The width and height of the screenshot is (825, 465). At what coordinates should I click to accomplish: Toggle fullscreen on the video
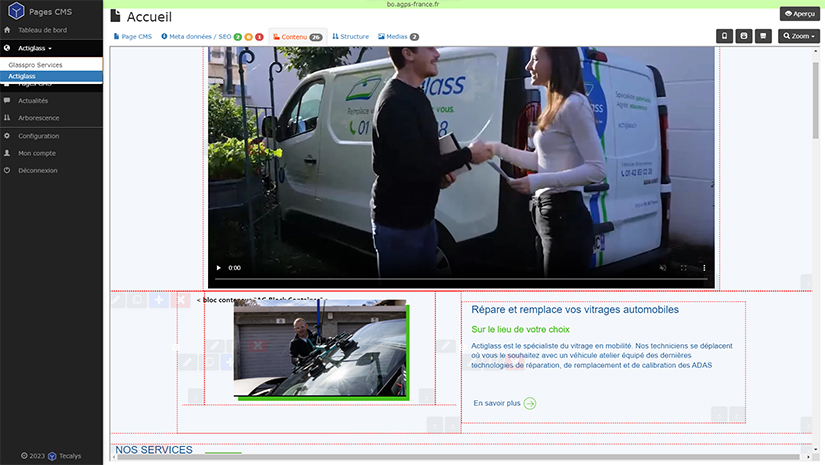tap(683, 268)
